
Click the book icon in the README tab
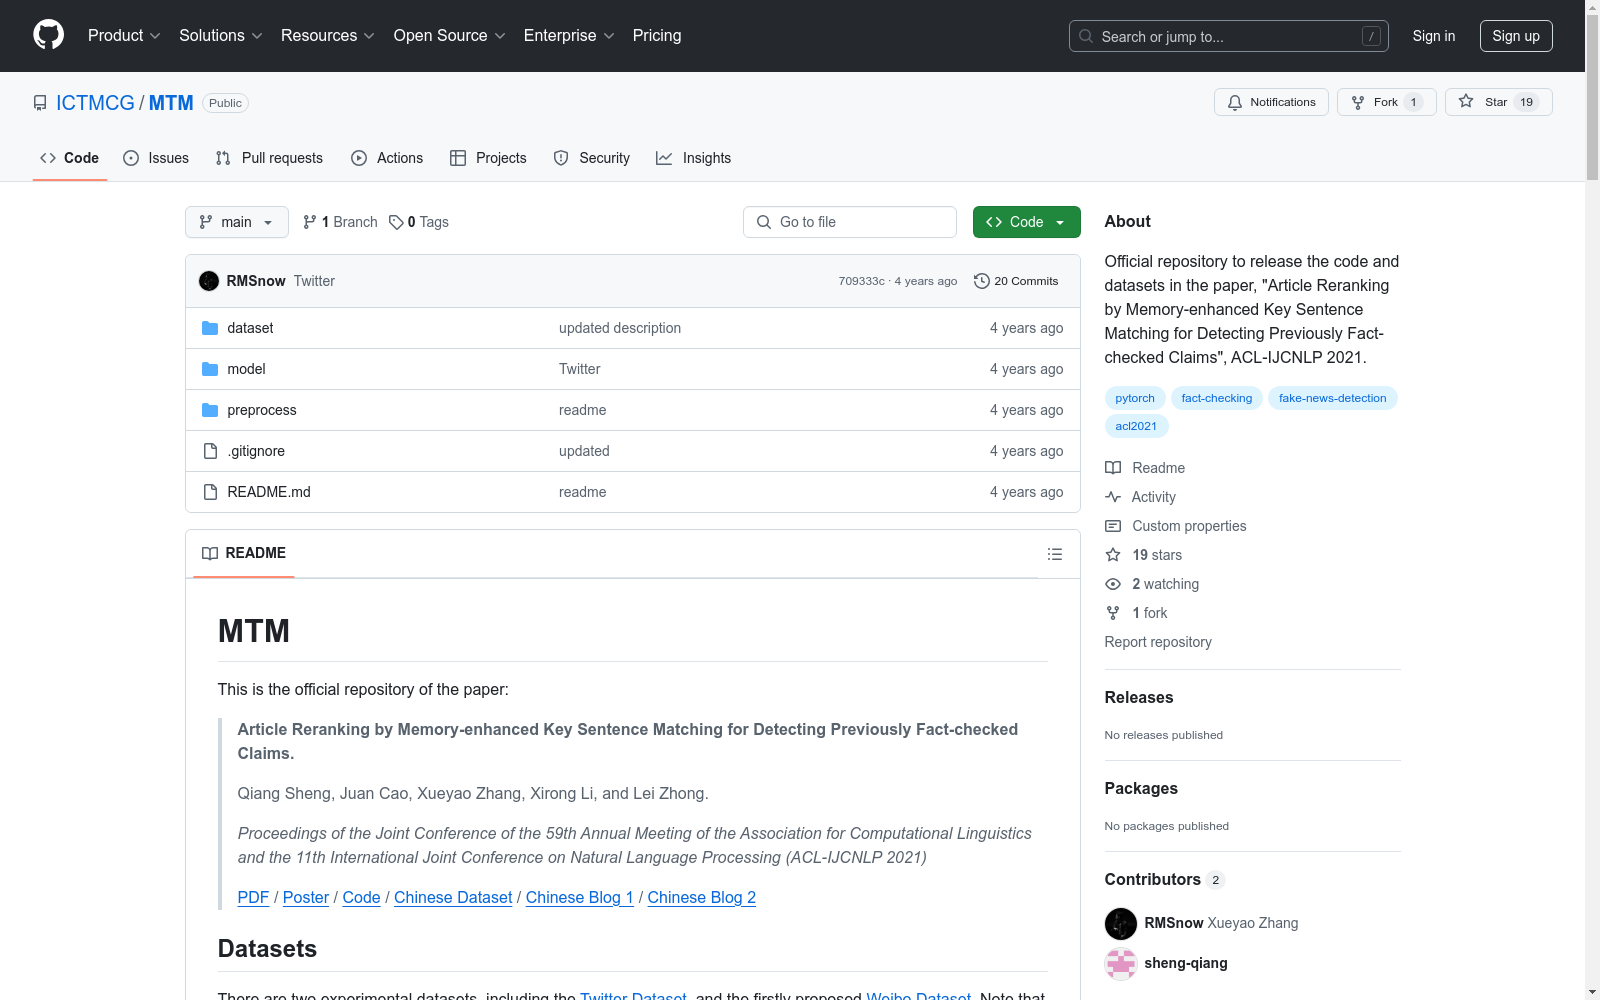point(210,553)
